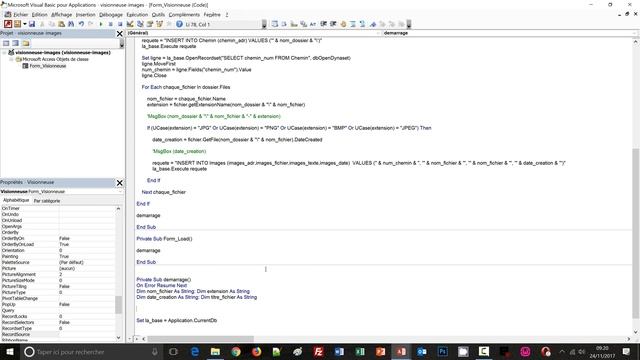Screen dimensions: 640x360
Task: Undo the last edit using toolbar arrow
Action: pyautogui.click(x=81, y=24)
